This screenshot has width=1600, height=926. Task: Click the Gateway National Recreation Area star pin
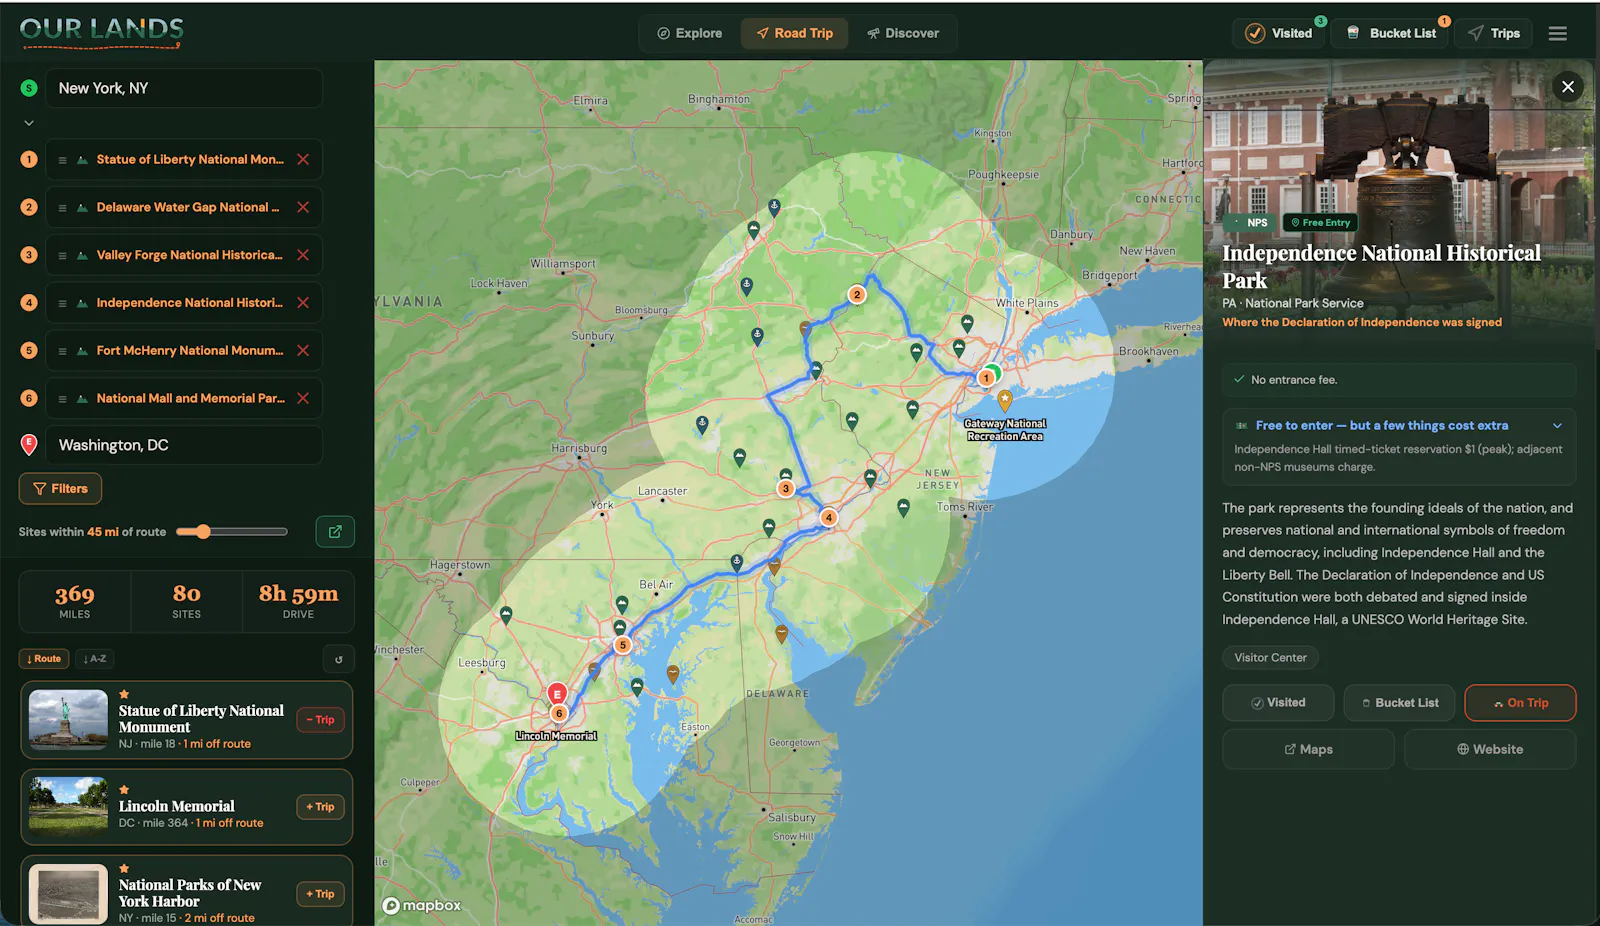click(x=1005, y=401)
